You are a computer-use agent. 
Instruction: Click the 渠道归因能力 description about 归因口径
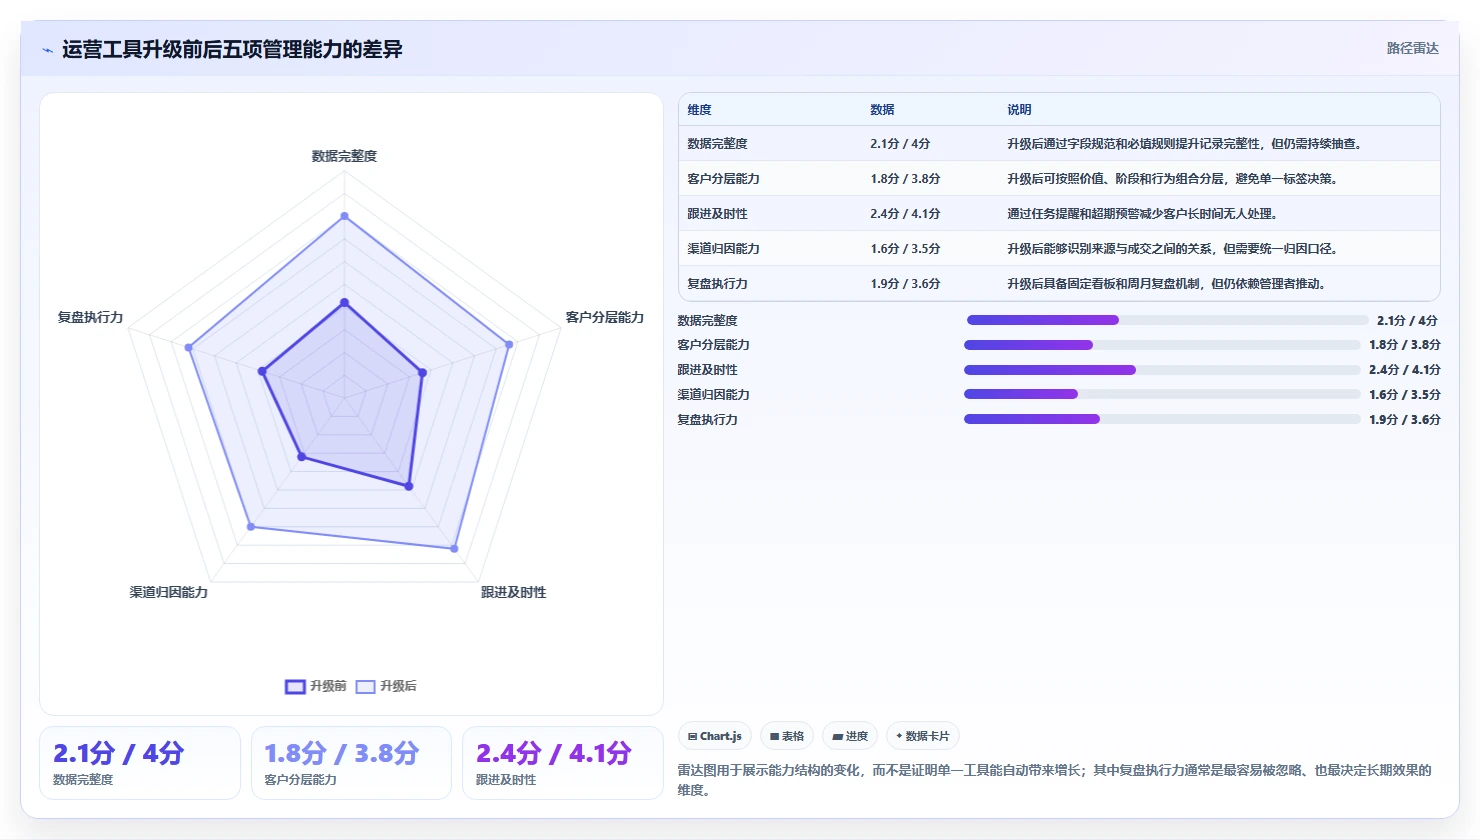tap(1172, 249)
